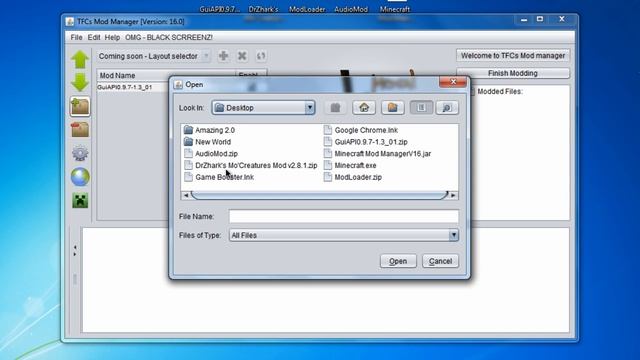Click the Minecraft.exe file icon
The width and height of the screenshot is (640, 360).
click(328, 165)
